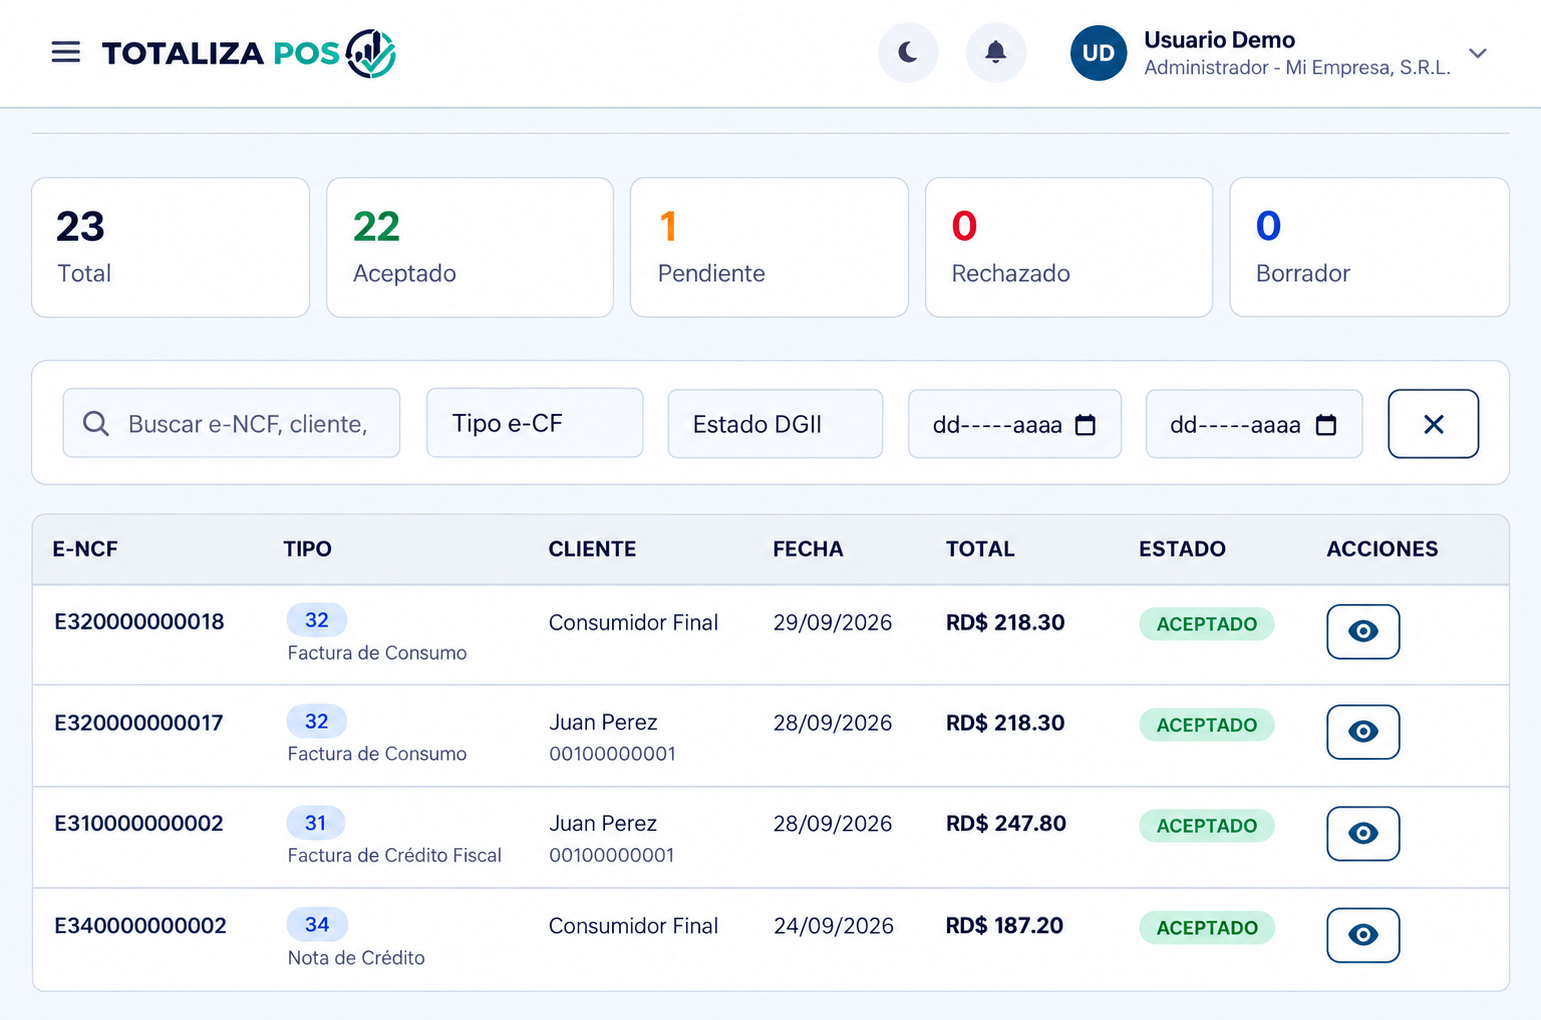Click the CLIENTE column header
Viewport: 1541px width, 1020px height.
pyautogui.click(x=592, y=549)
